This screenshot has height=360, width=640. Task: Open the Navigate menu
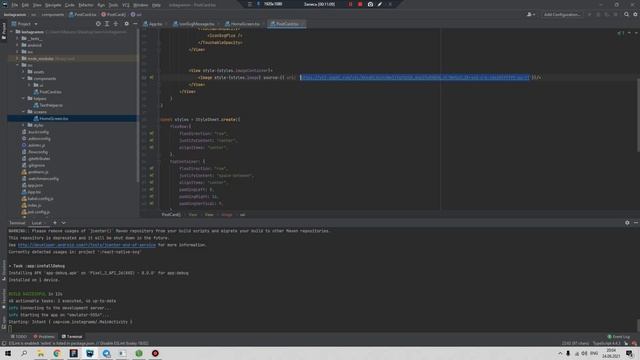coord(53,5)
